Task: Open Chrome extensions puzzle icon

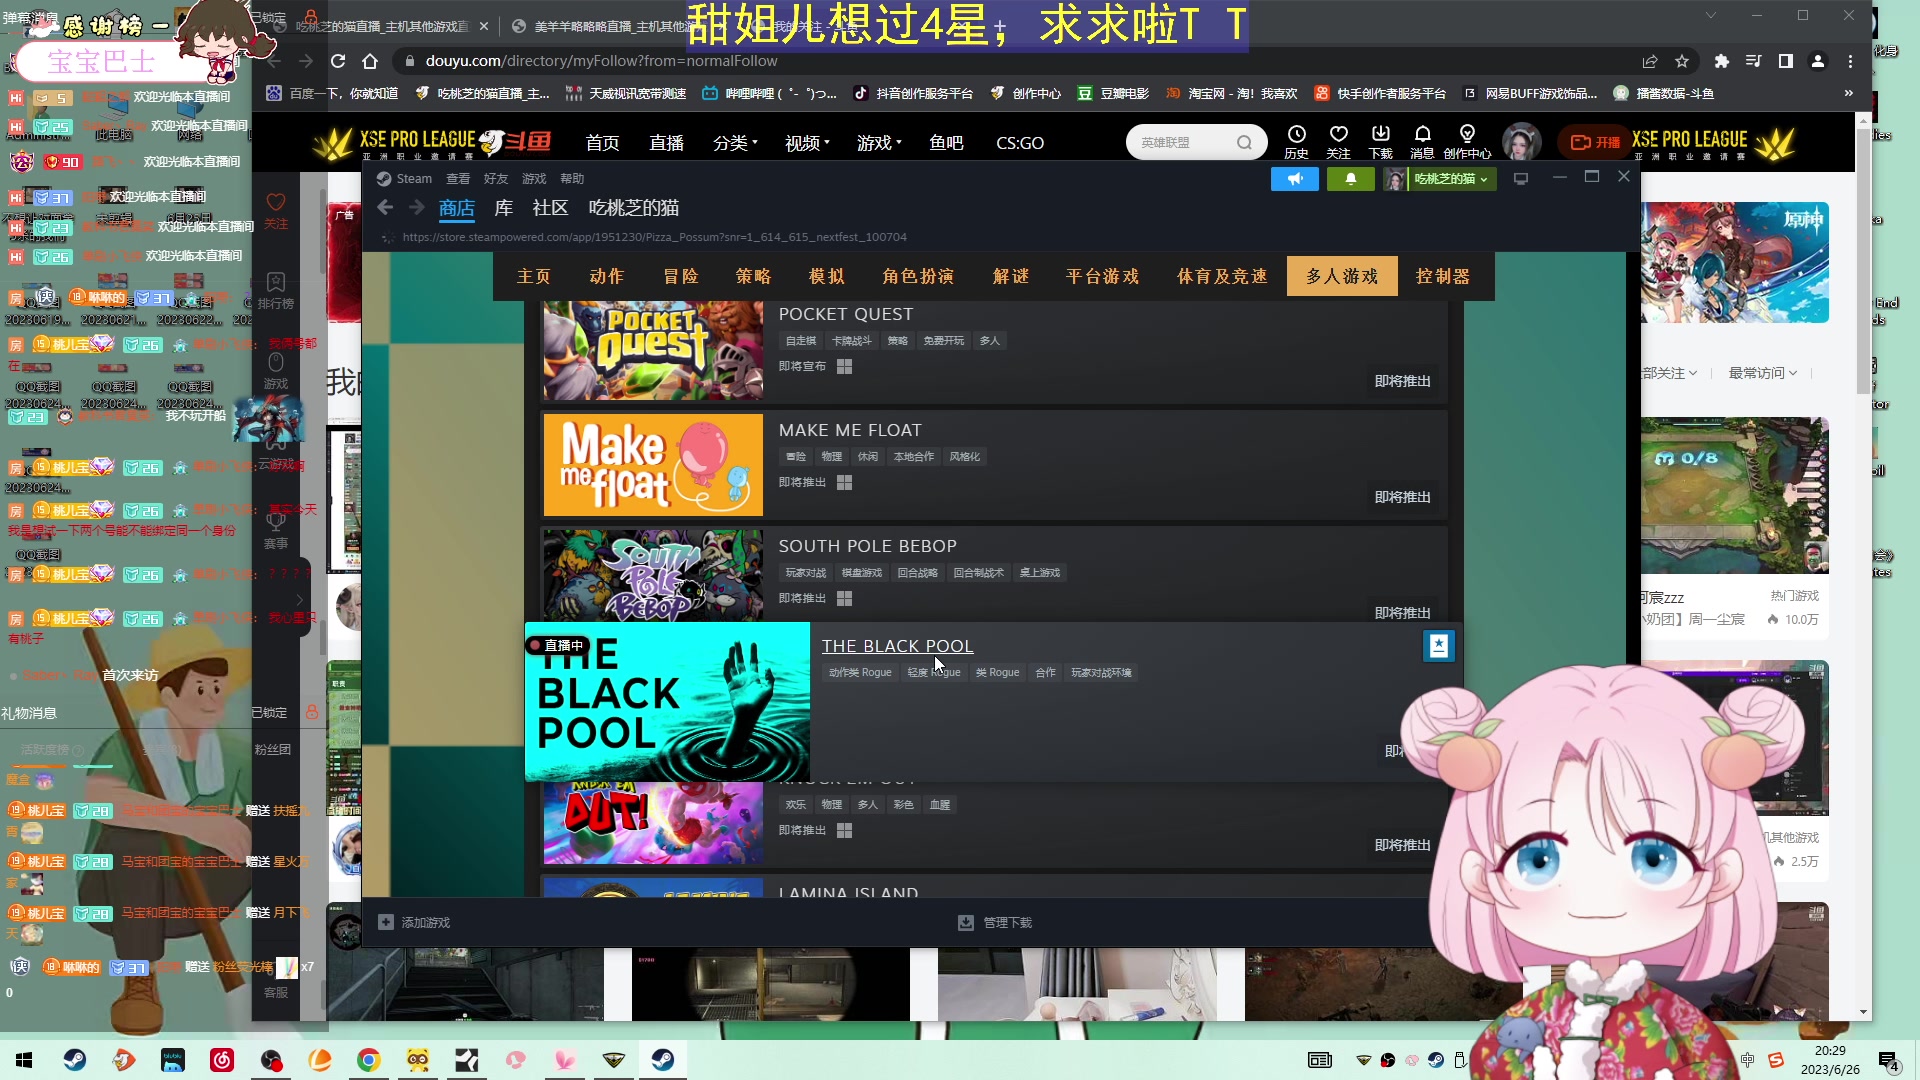Action: [1722, 61]
